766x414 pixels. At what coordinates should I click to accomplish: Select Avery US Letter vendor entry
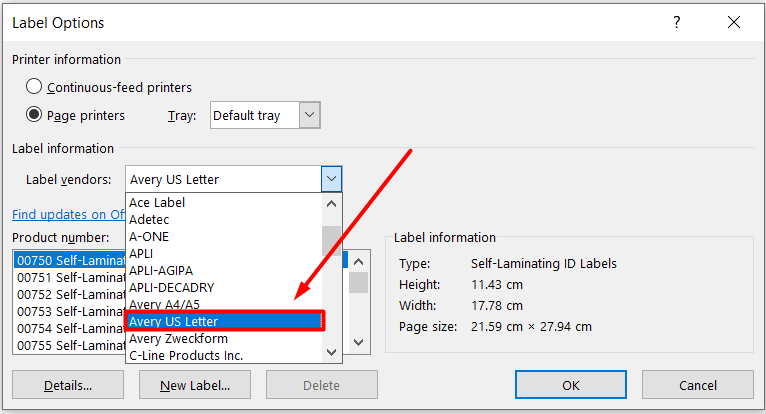click(x=224, y=321)
